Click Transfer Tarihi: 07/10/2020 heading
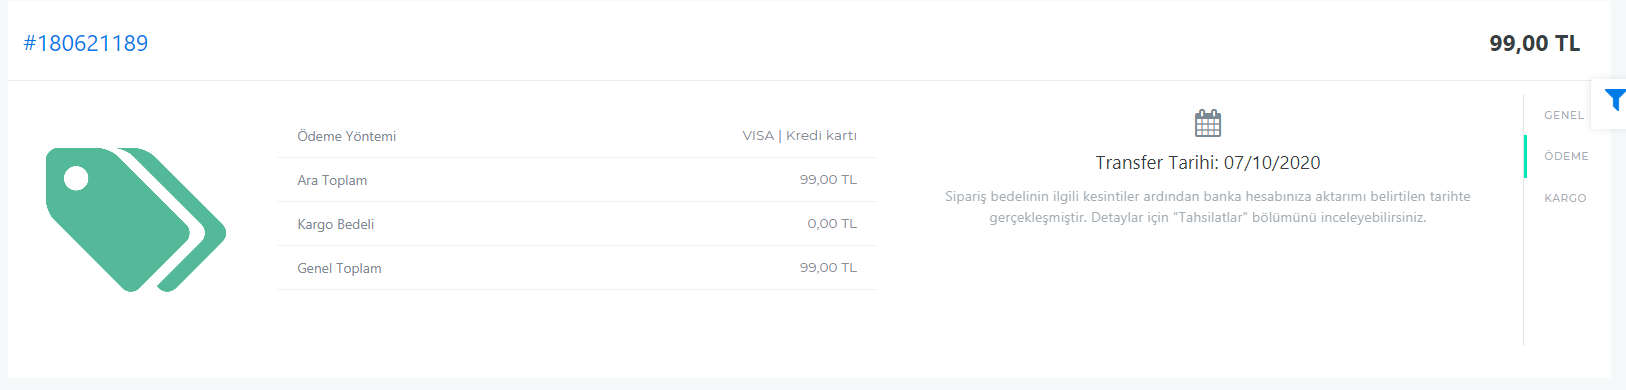 coord(1208,163)
